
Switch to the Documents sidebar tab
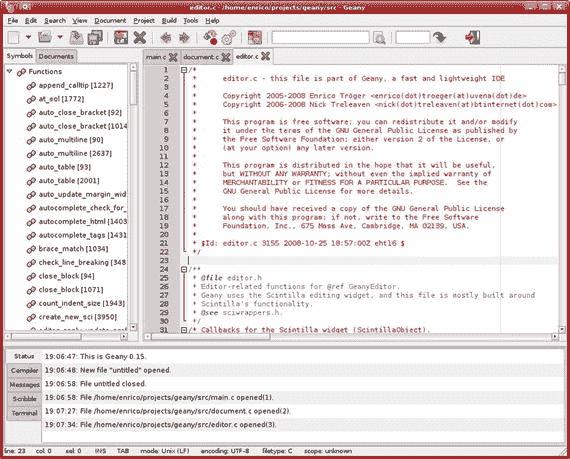56,56
